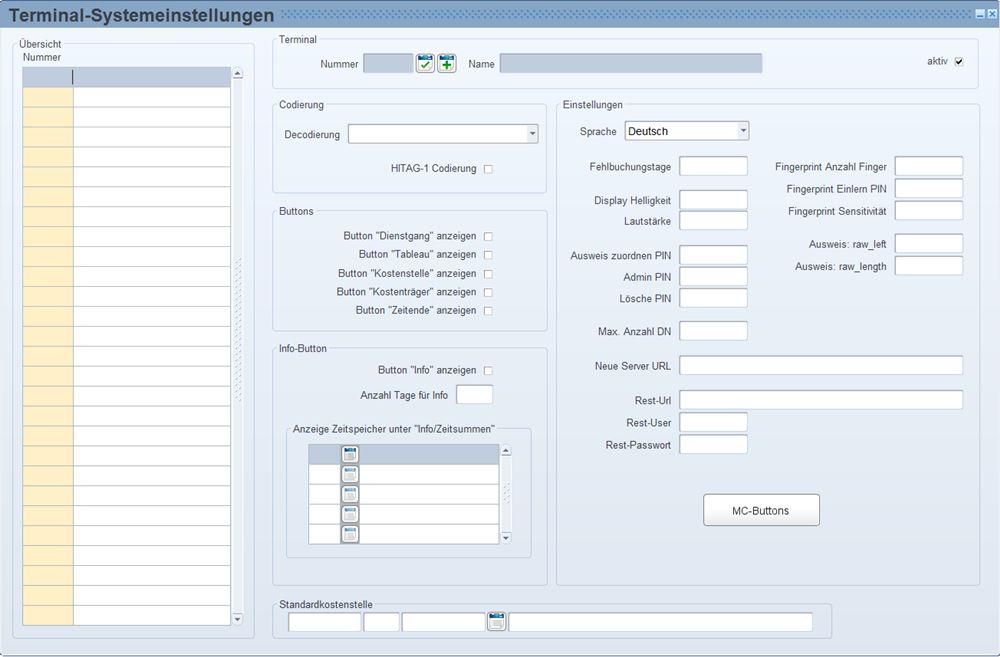Open lookup icon in second Zeitspeicher row
The height and width of the screenshot is (657, 1000).
(349, 474)
